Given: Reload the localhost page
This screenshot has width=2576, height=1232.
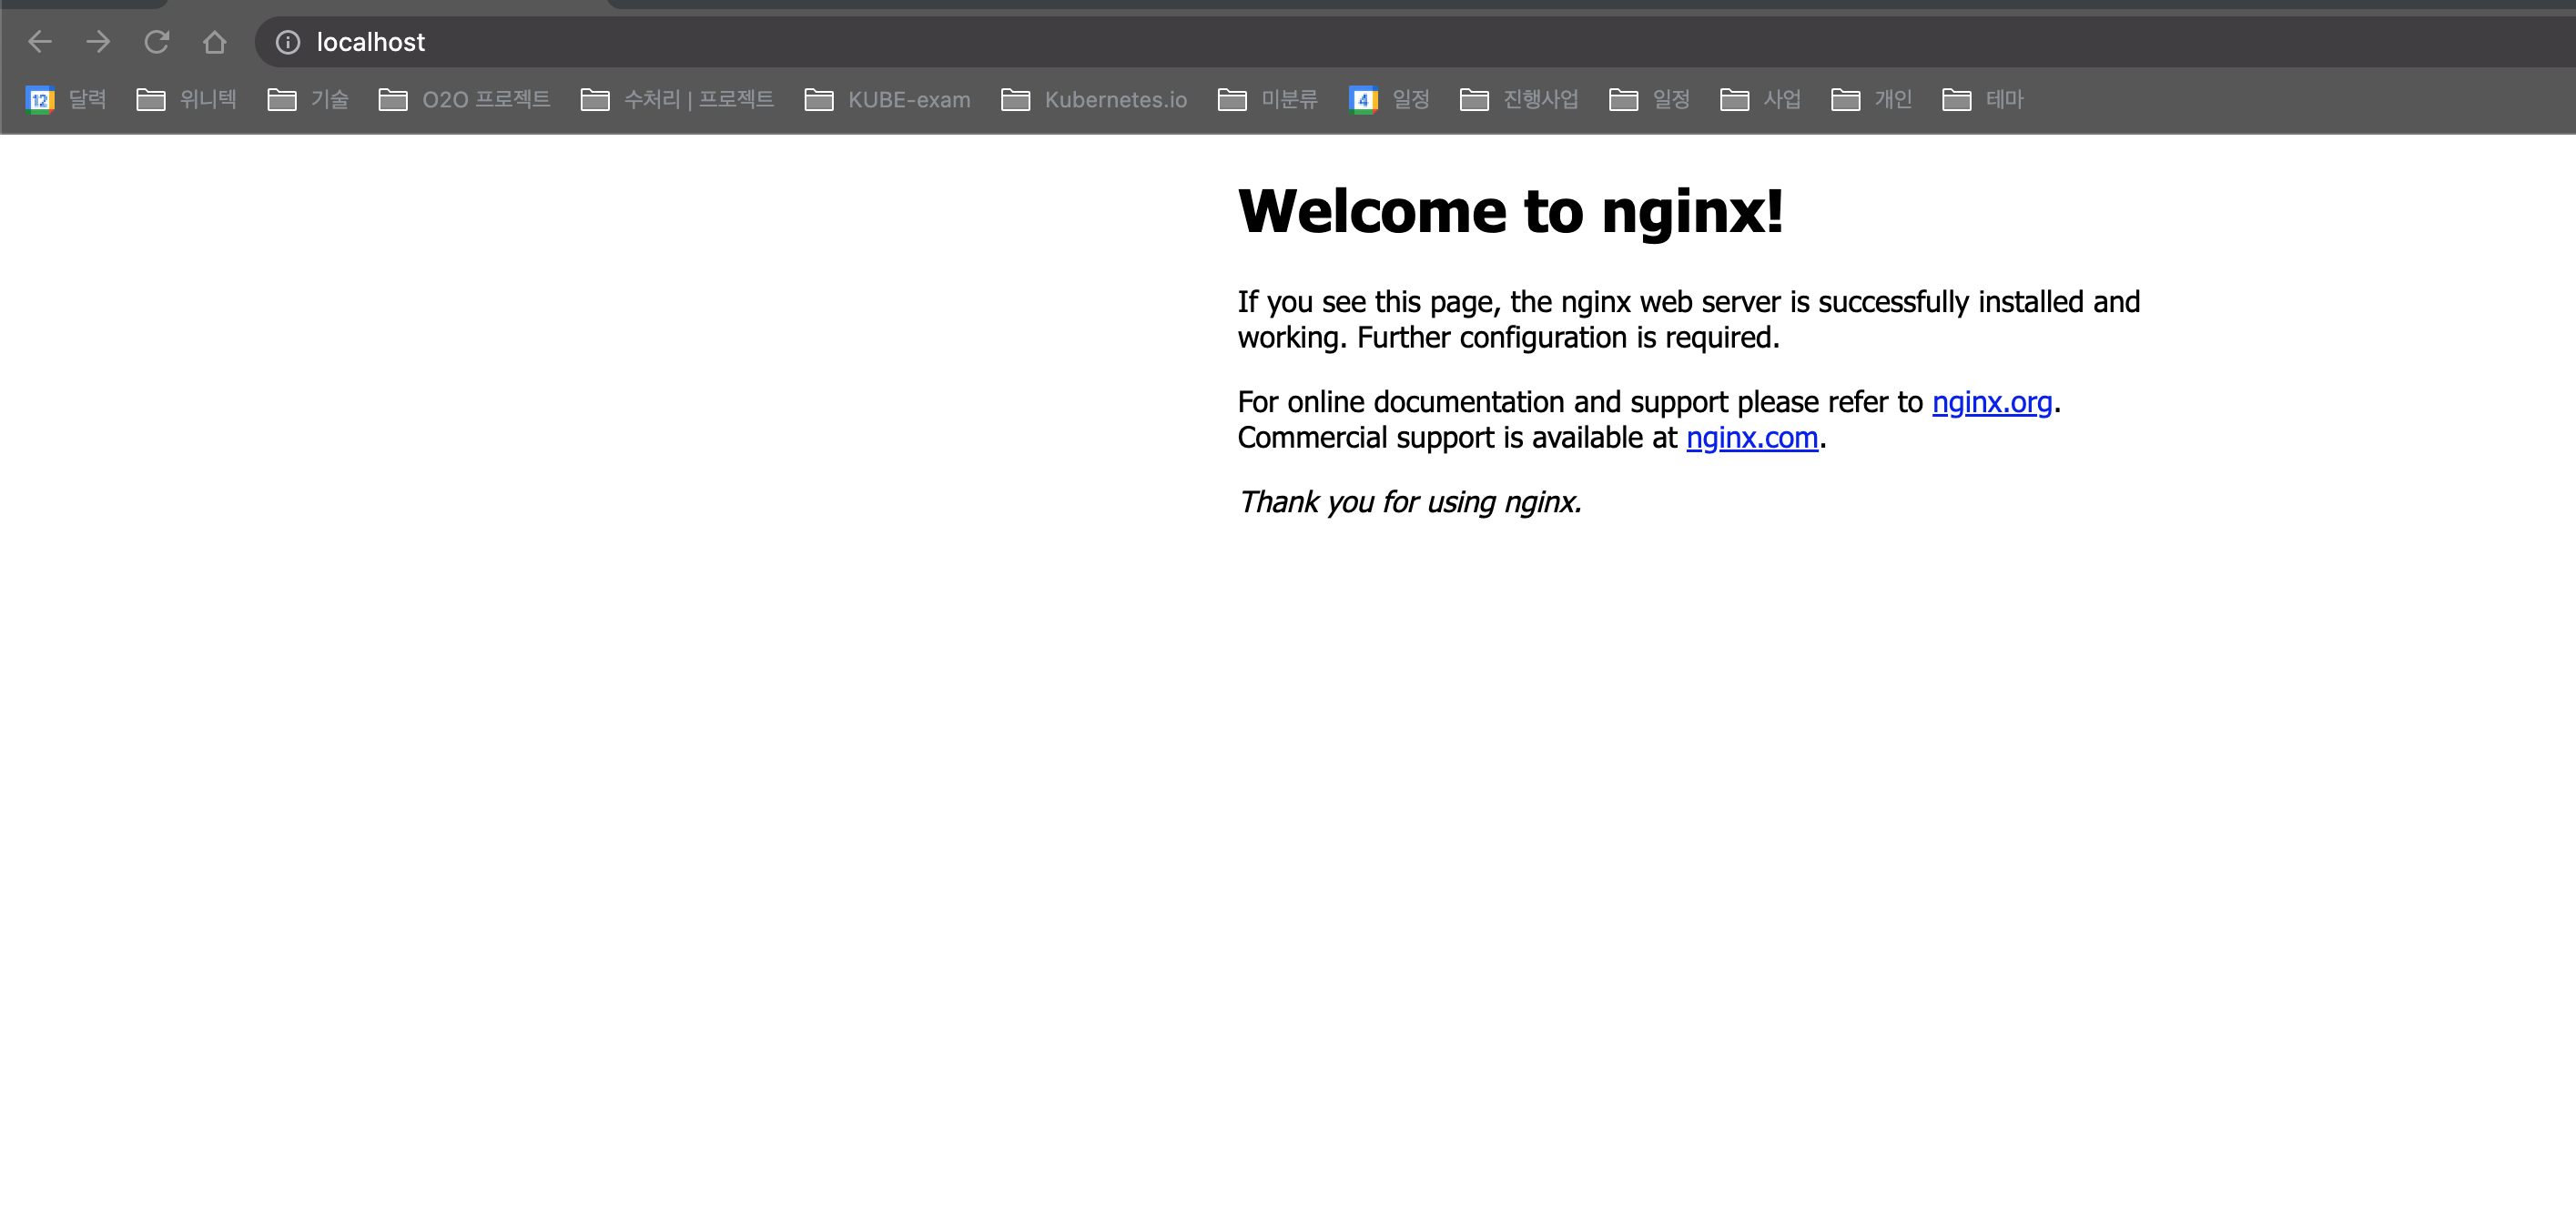Looking at the screenshot, I should [x=156, y=42].
